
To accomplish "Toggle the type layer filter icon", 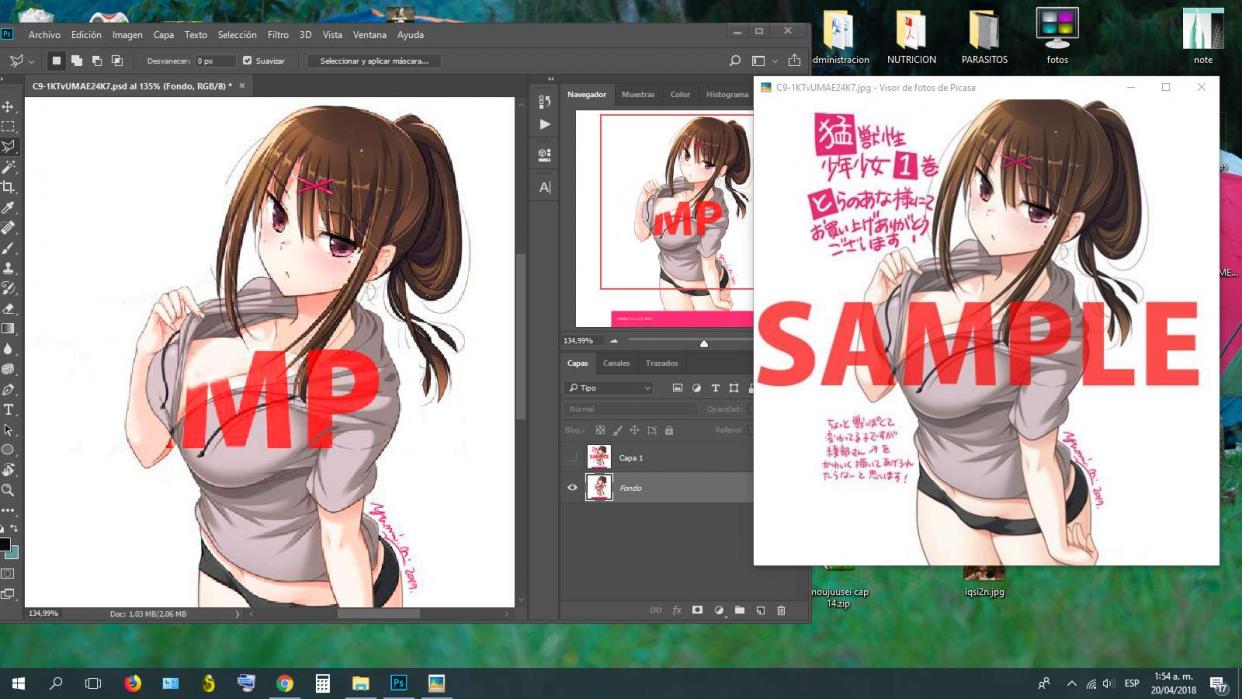I will point(715,388).
